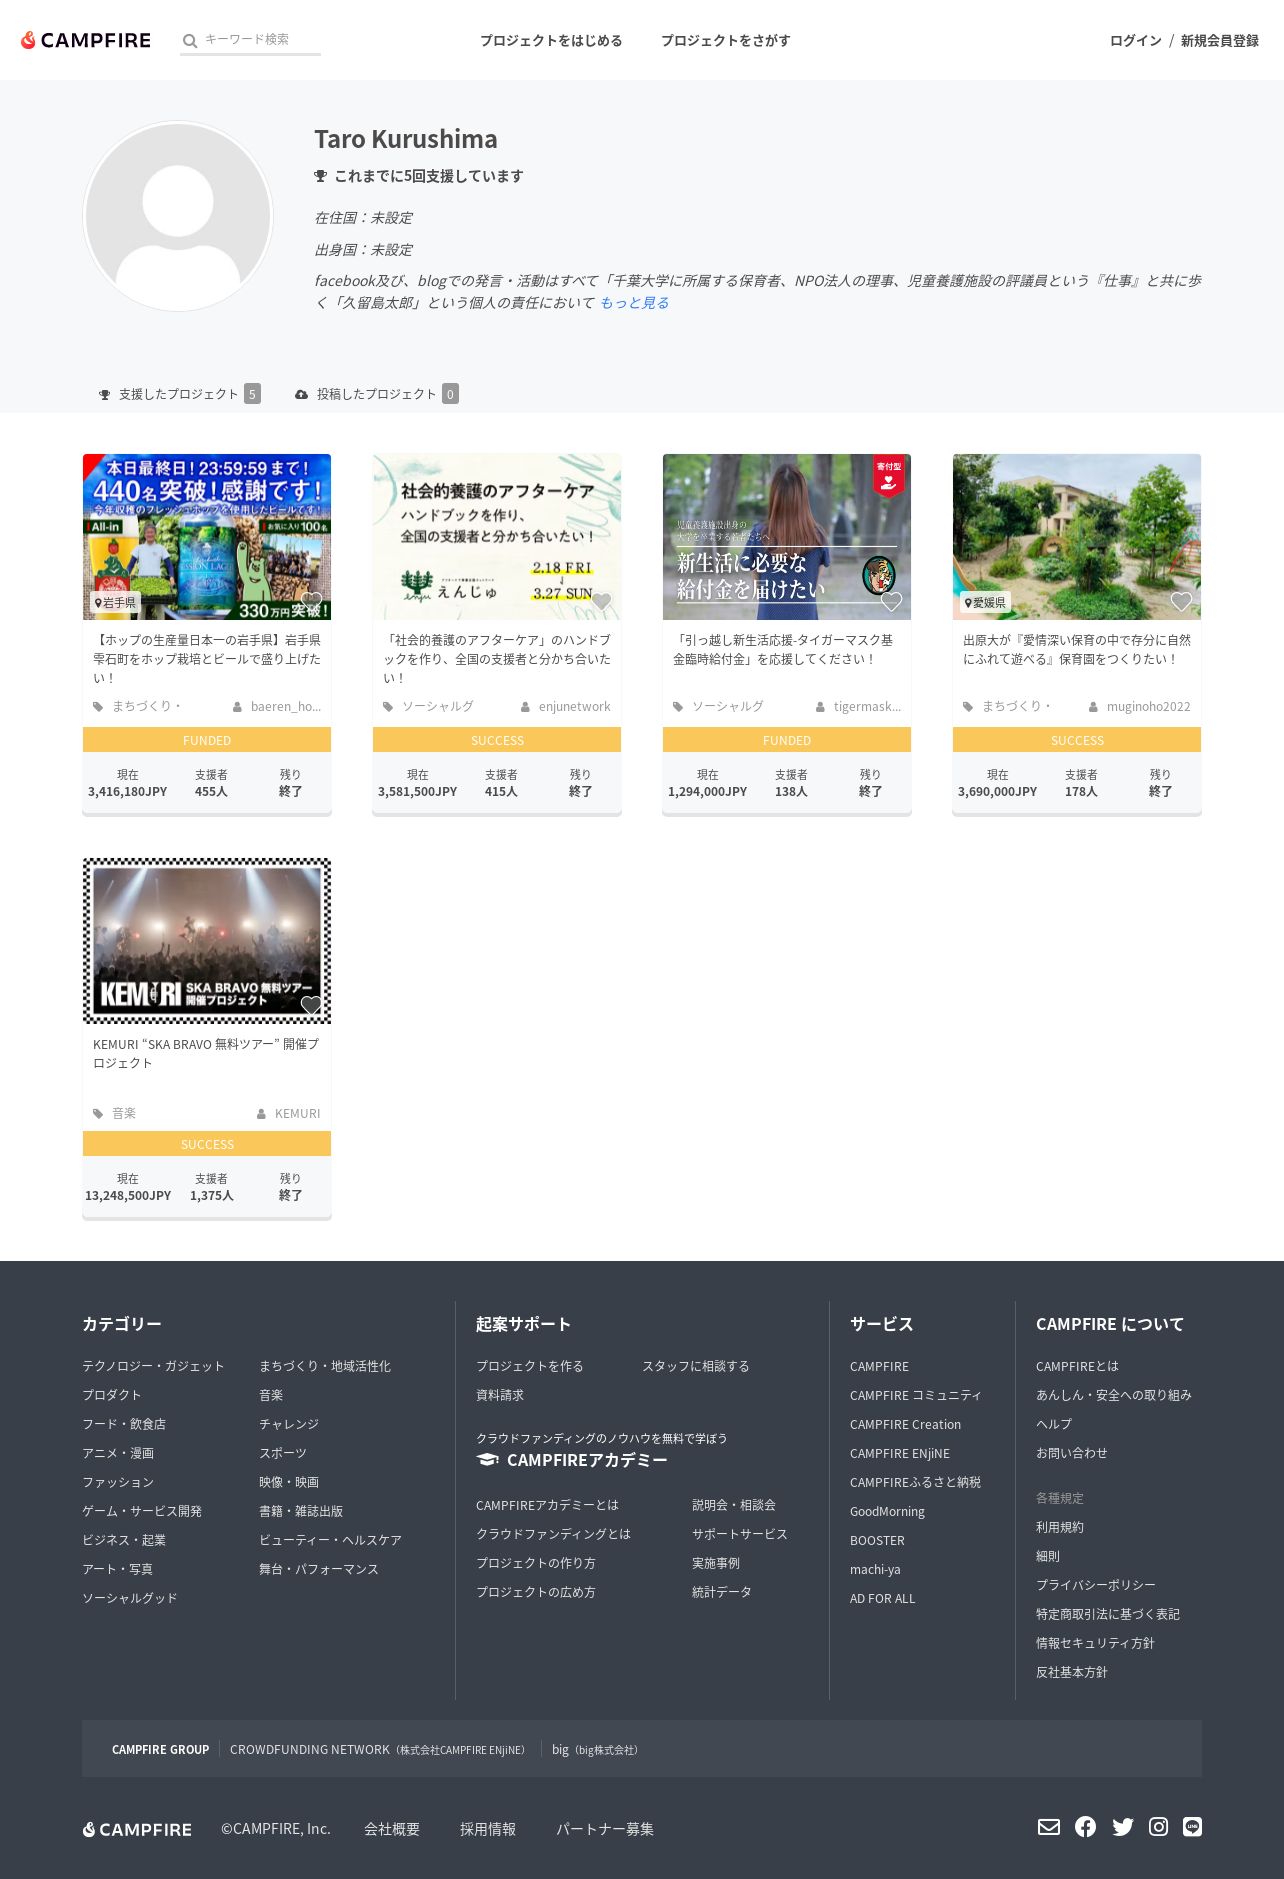Click the 寄付型 donation badge icon
The width and height of the screenshot is (1284, 1879).
point(888,476)
